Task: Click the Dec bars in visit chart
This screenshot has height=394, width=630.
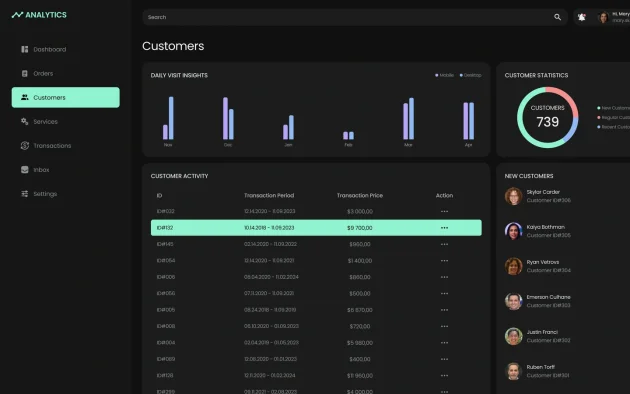Action: (228, 118)
